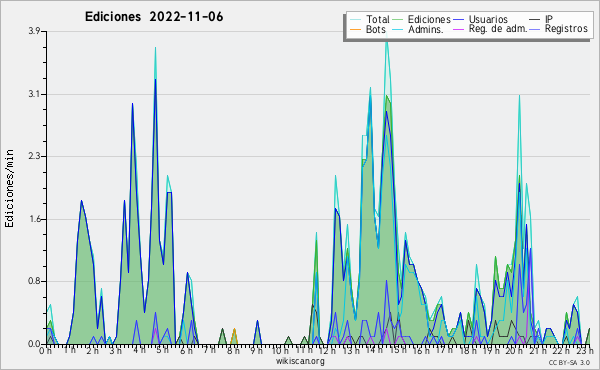
Task: Click the chart title 'Ediciones 2022-11-06'
Action: pos(154,17)
